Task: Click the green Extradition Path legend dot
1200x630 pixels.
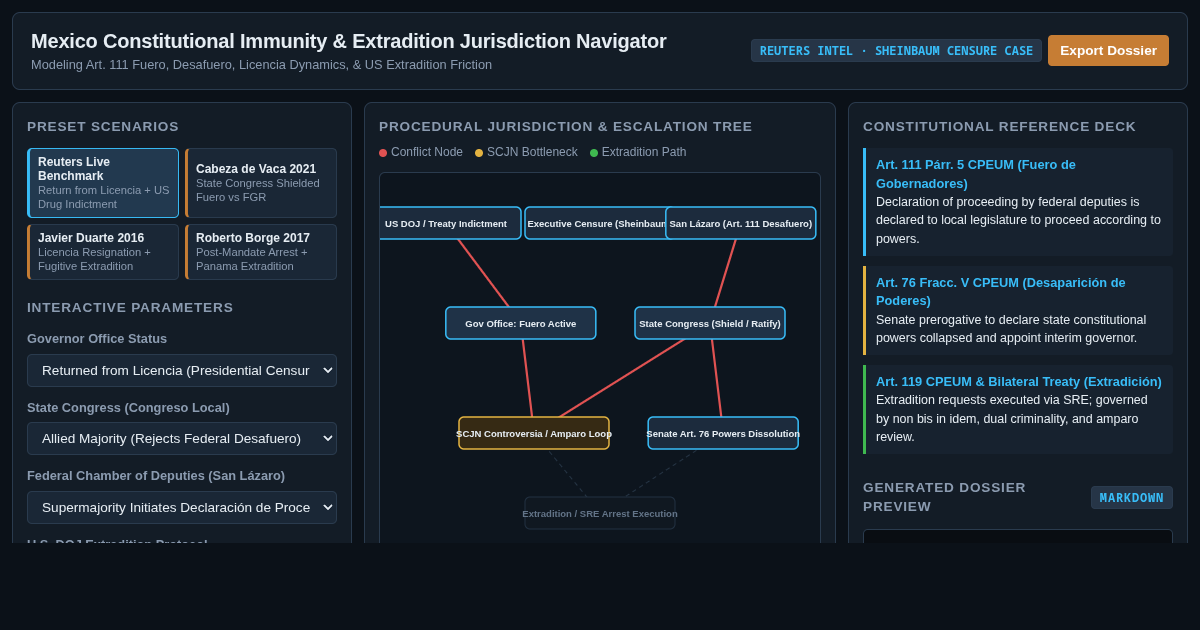Action: 594,153
